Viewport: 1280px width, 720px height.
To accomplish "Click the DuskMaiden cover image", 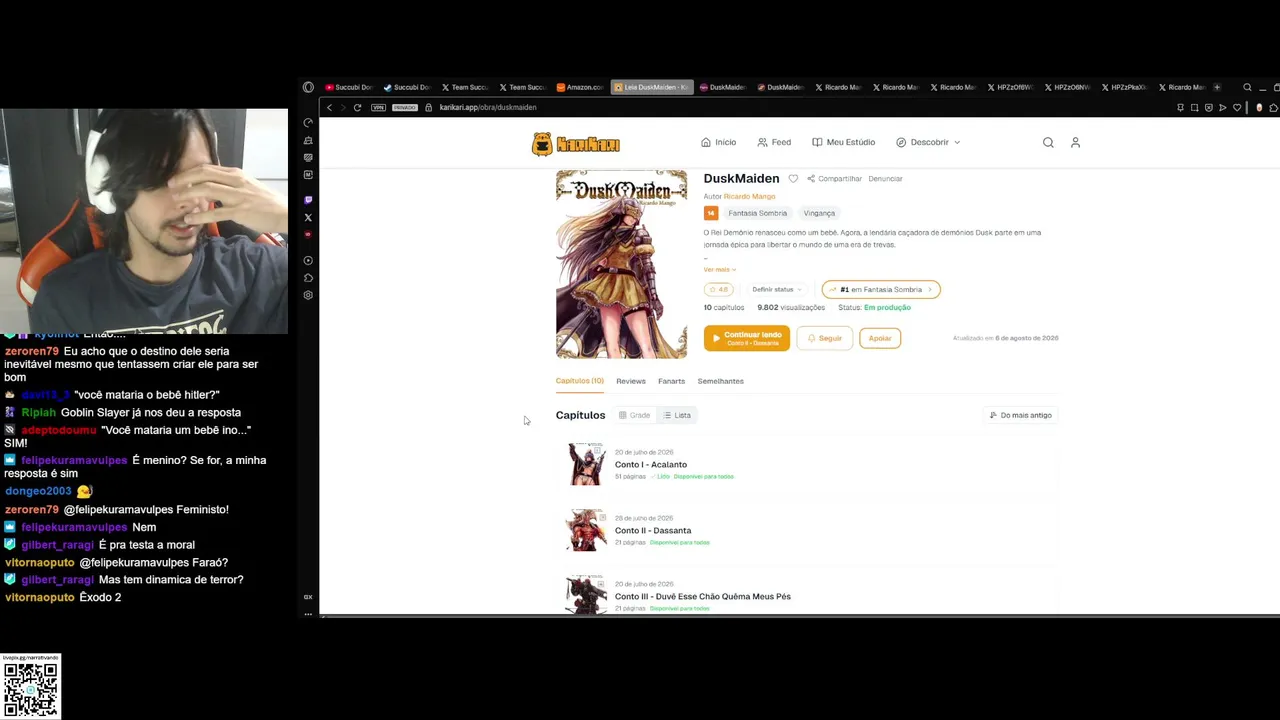I will coord(622,264).
